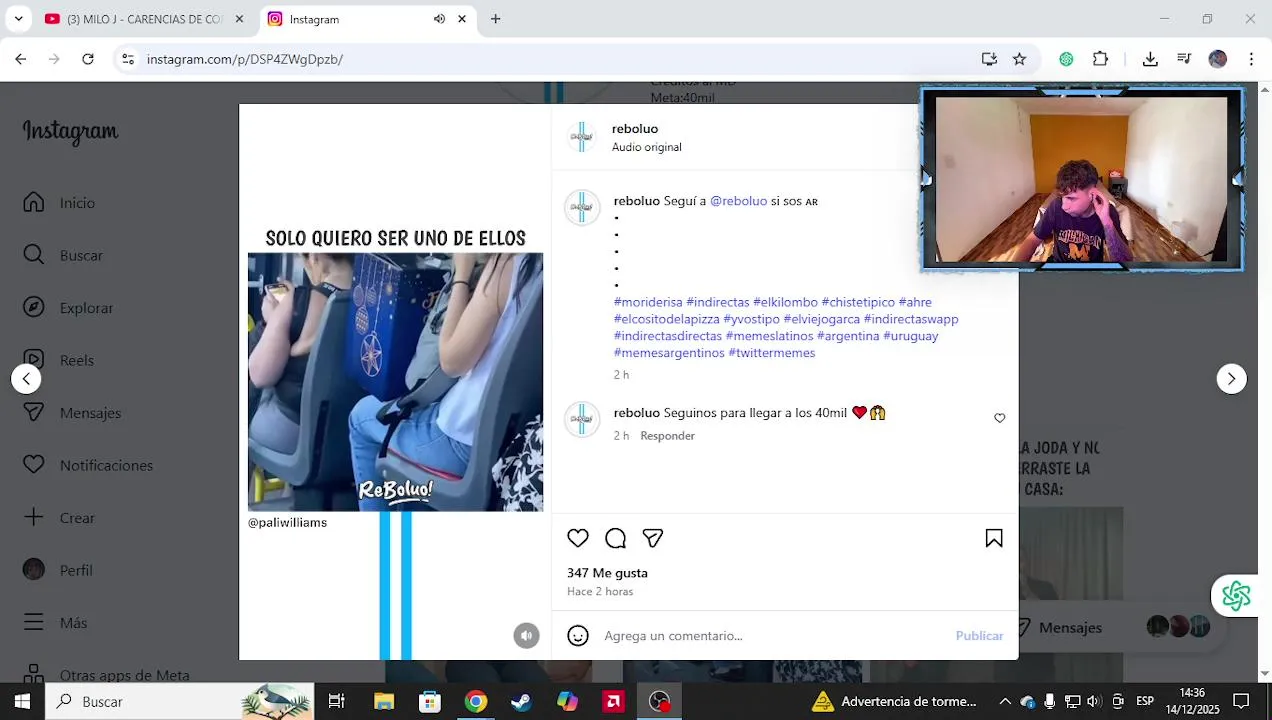The height and width of the screenshot is (720, 1272).
Task: View site information icon in address bar
Action: 128,59
